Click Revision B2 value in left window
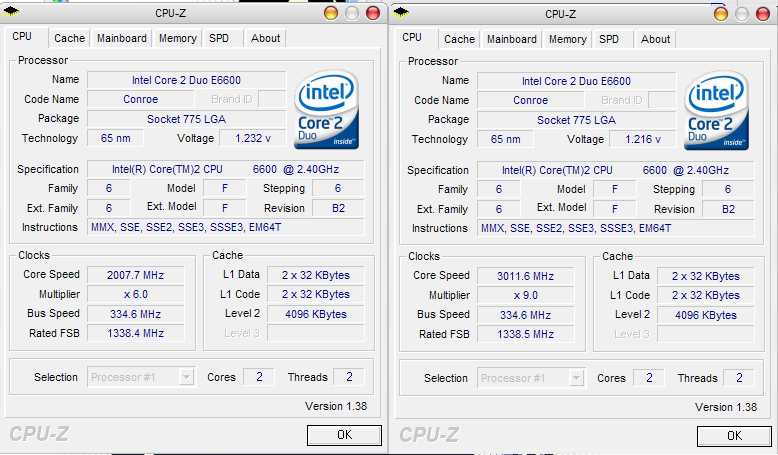The height and width of the screenshot is (455, 778). (x=338, y=208)
